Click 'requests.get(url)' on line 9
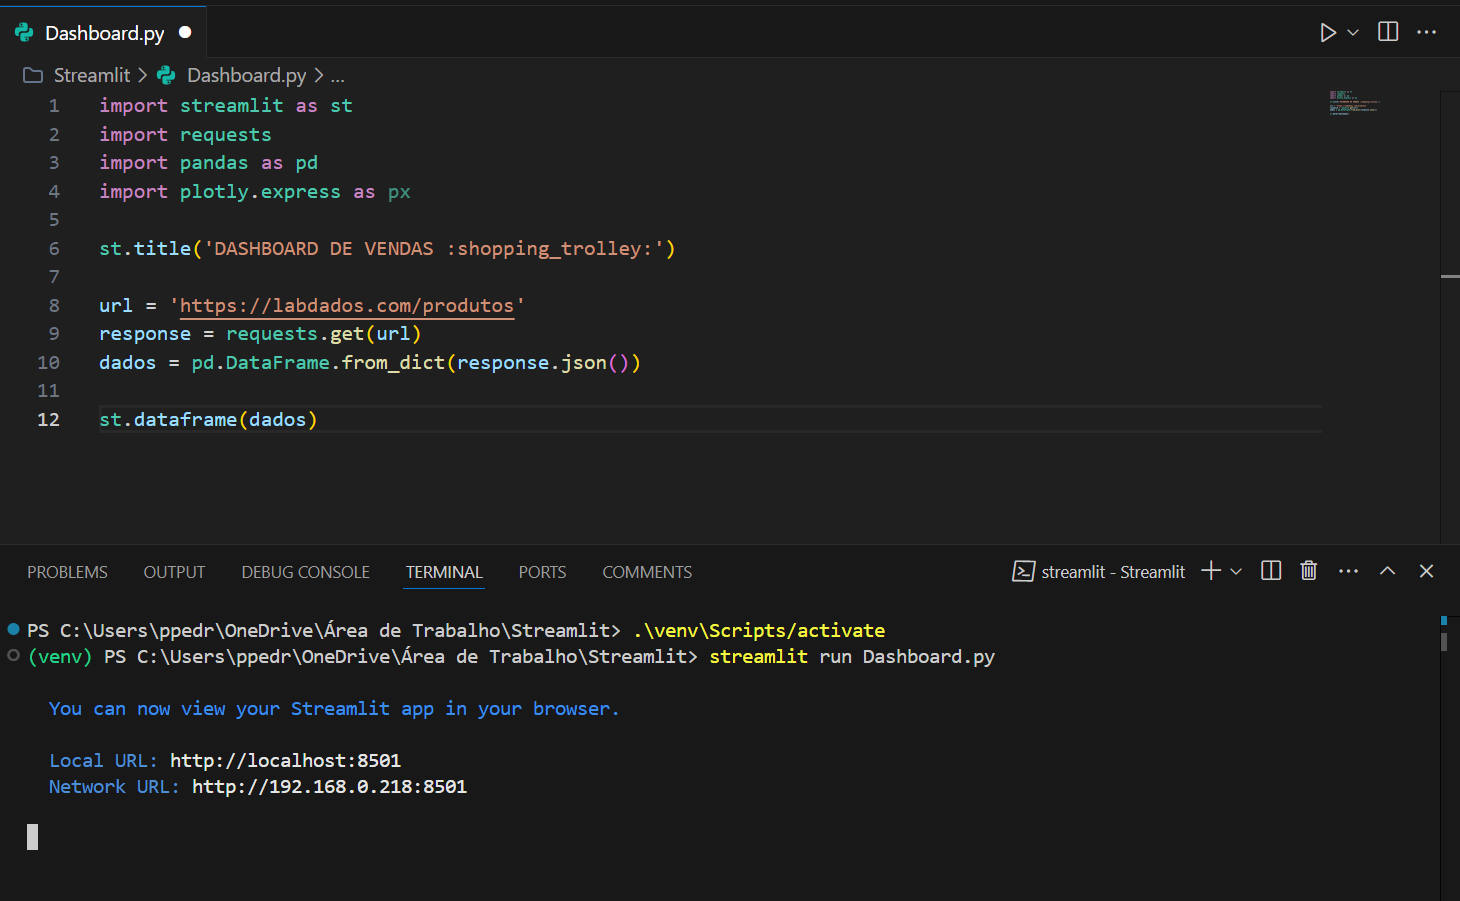1460x901 pixels. [323, 334]
